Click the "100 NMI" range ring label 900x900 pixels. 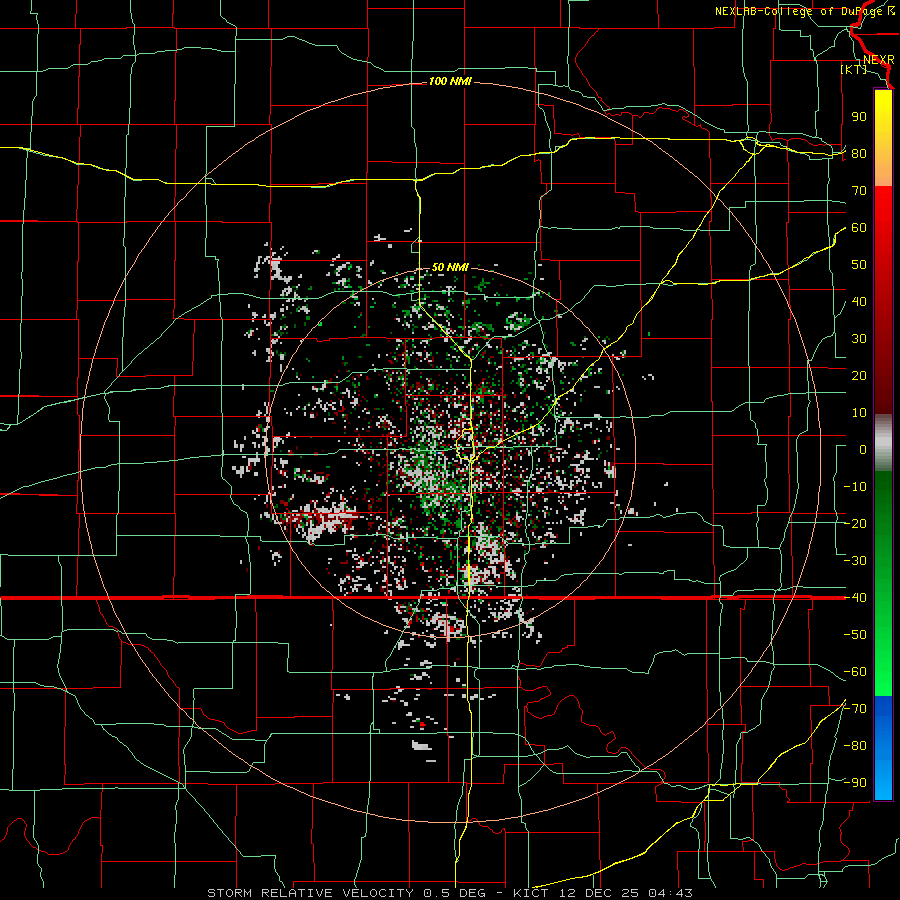tap(450, 82)
